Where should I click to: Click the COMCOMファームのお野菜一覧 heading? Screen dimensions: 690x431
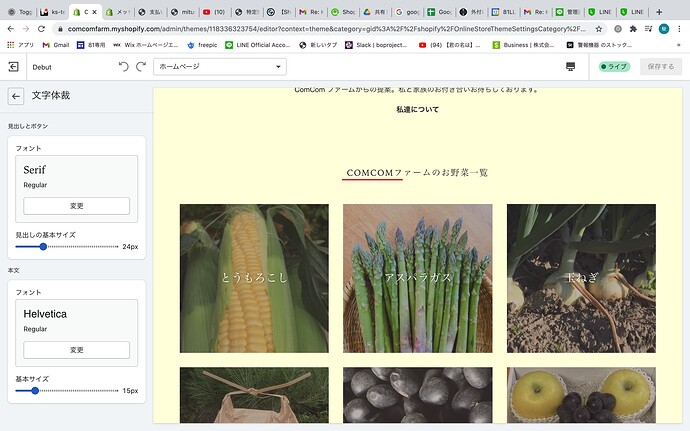(x=417, y=173)
